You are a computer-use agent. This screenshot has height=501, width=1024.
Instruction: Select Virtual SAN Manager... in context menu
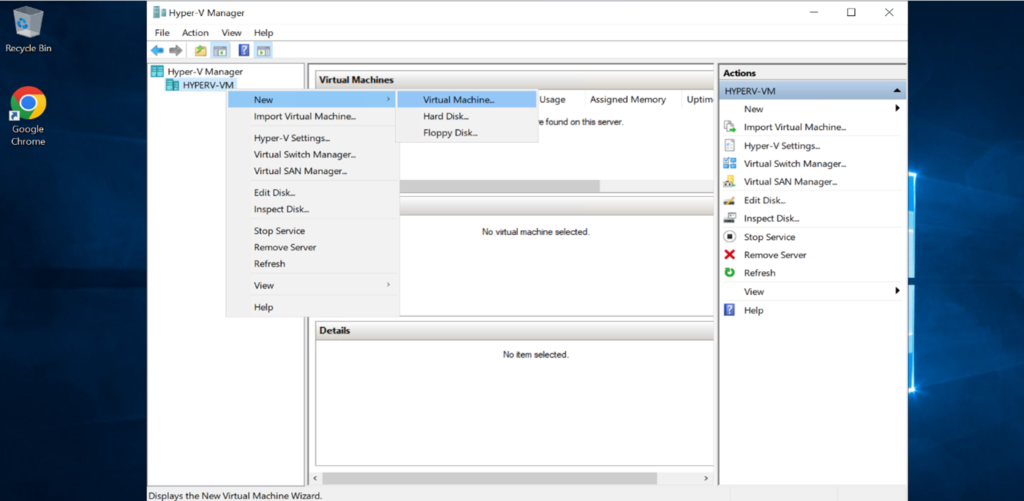tap(312, 171)
